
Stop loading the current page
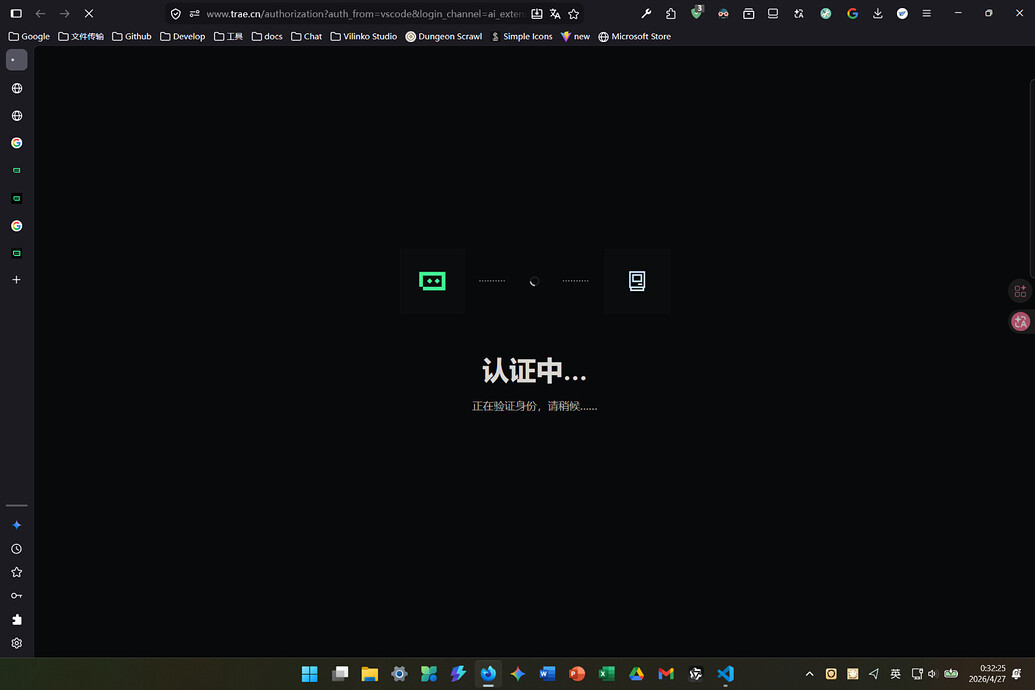(x=89, y=13)
